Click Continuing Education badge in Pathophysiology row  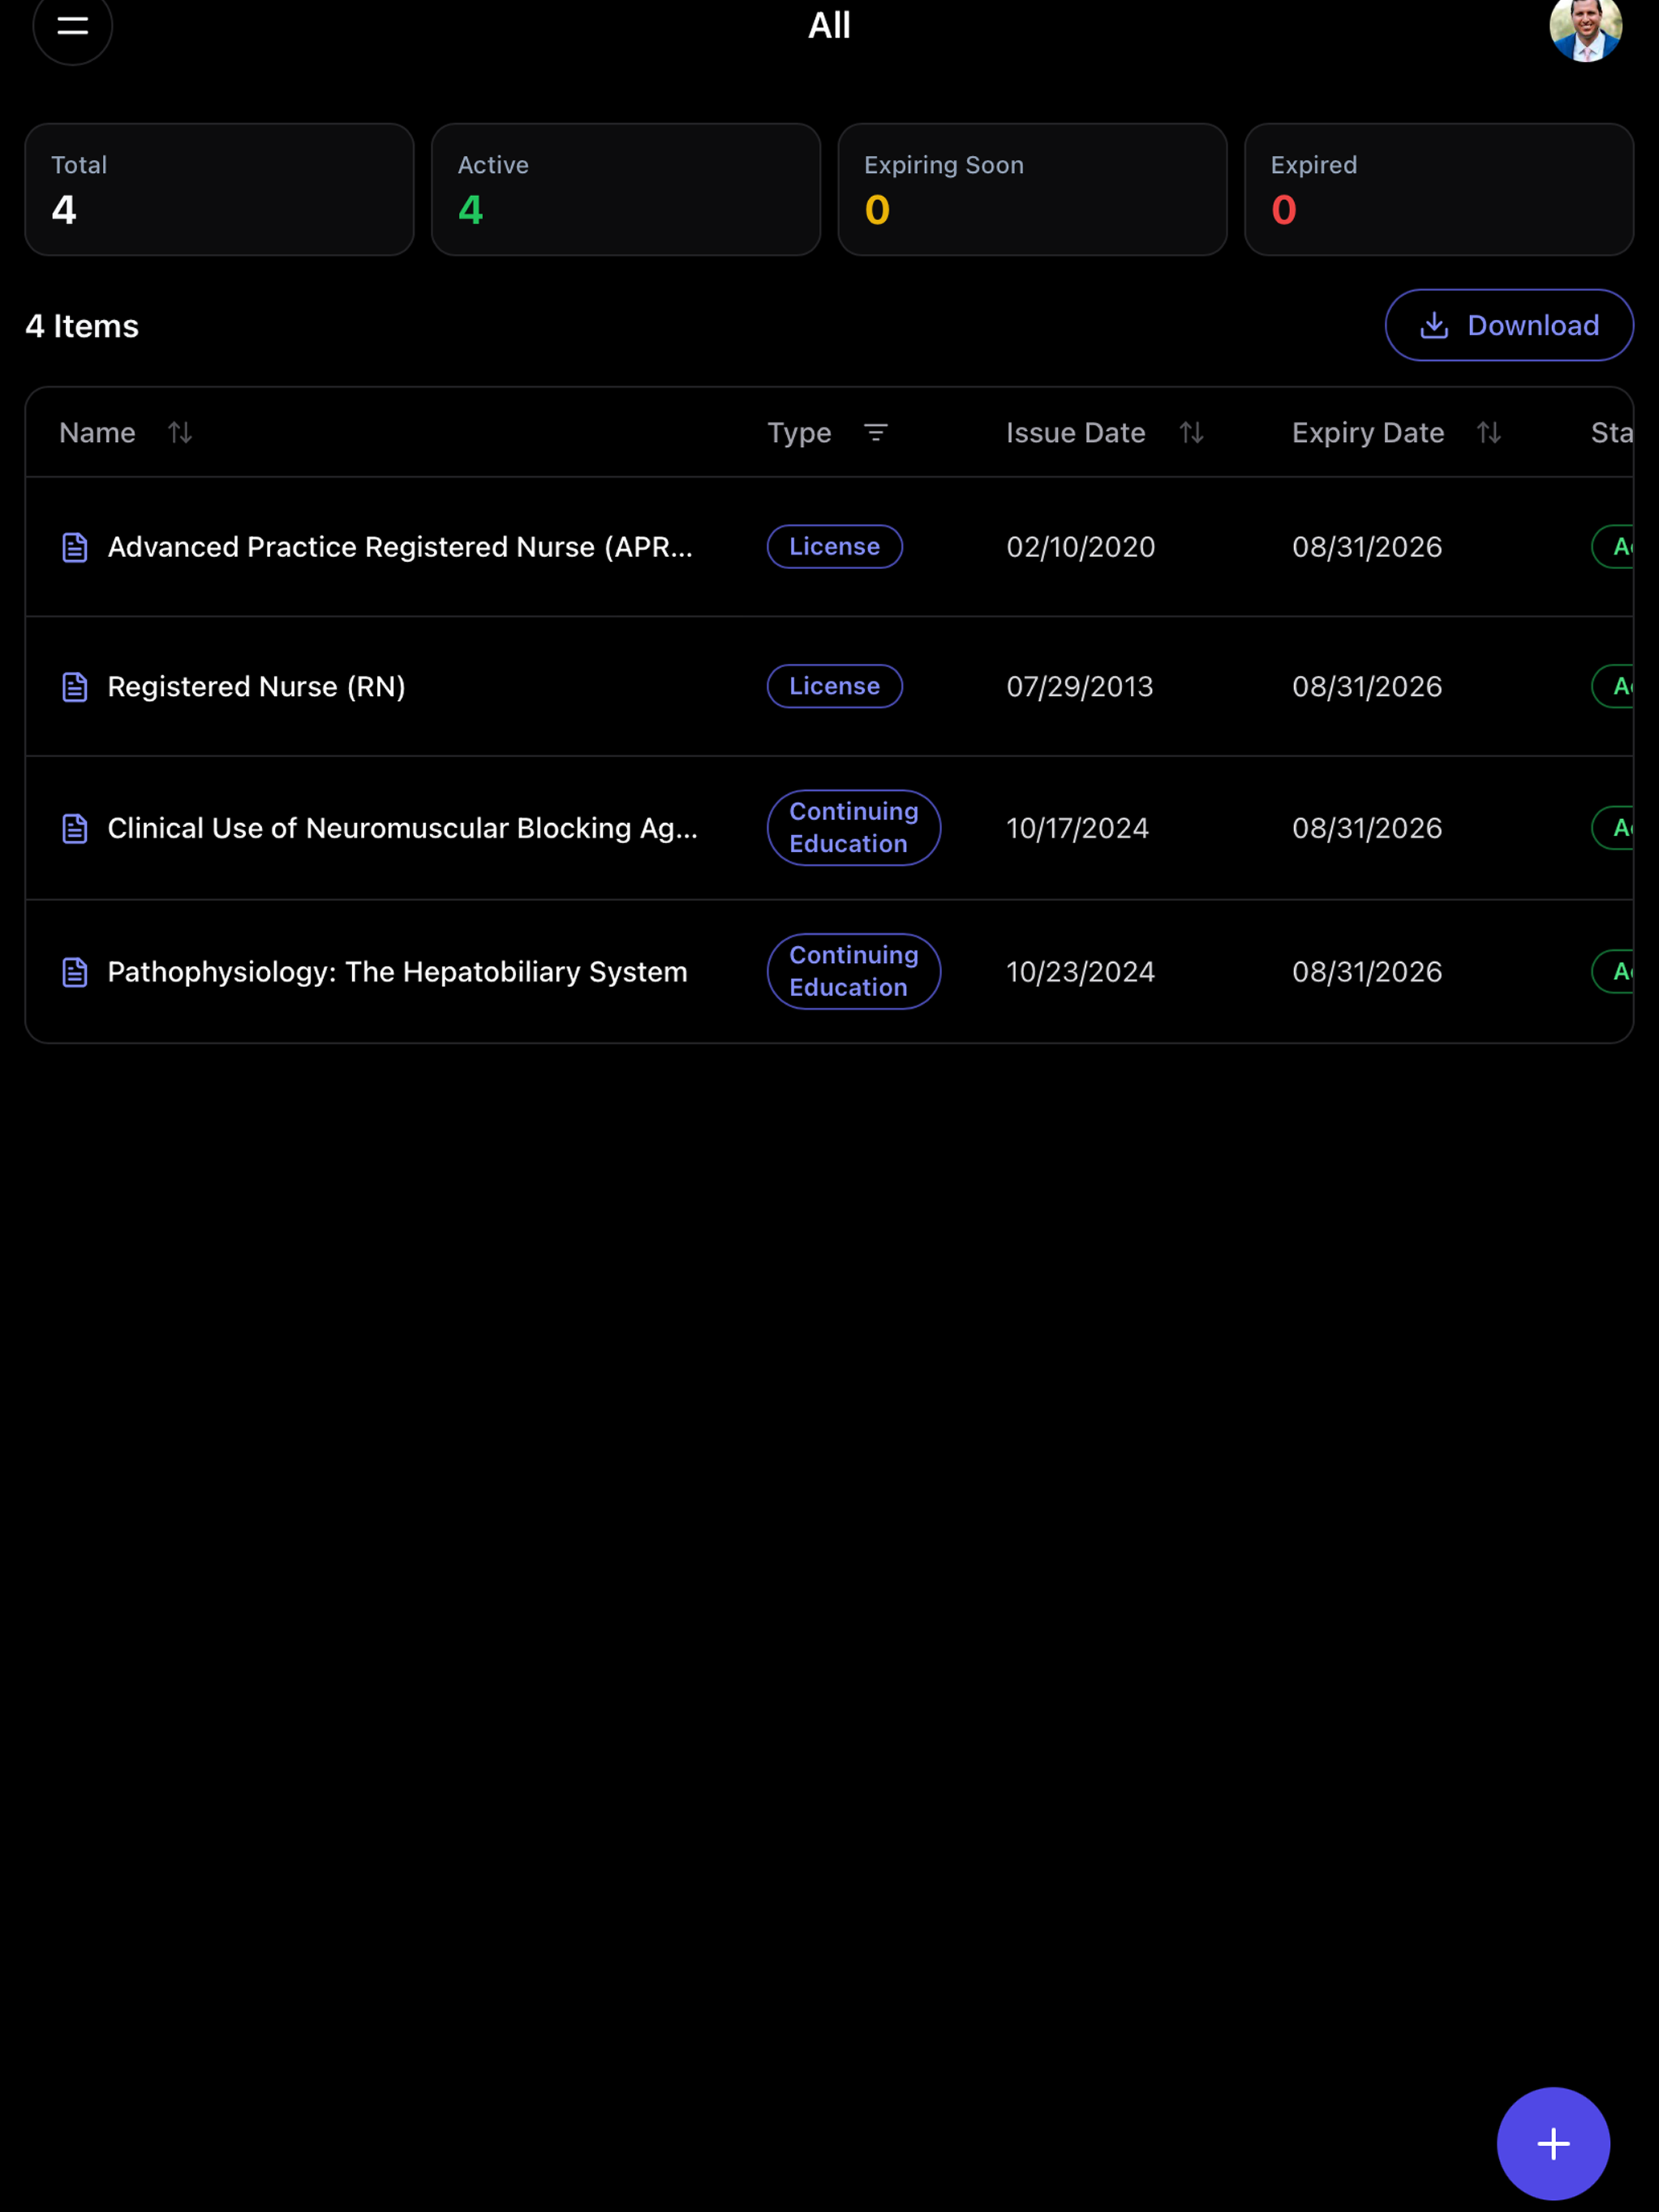click(854, 972)
